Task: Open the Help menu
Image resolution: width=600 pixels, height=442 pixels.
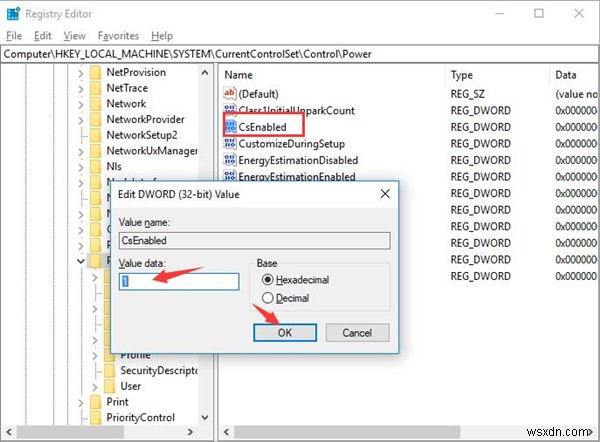Action: (162, 36)
